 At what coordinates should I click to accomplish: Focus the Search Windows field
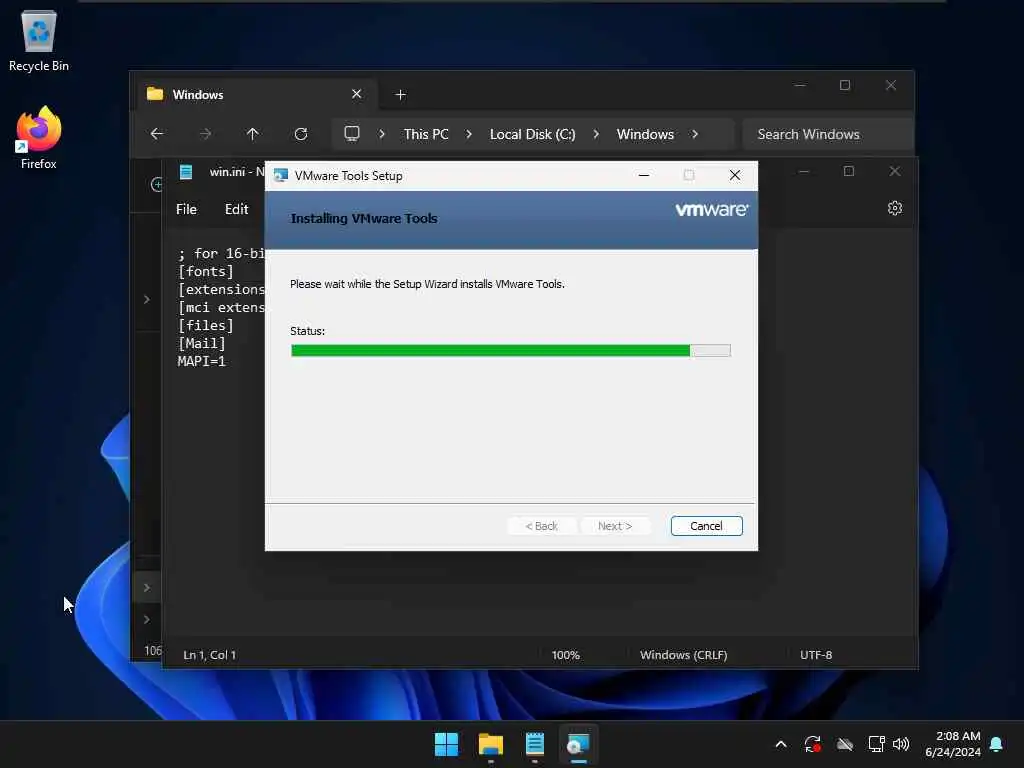[827, 134]
